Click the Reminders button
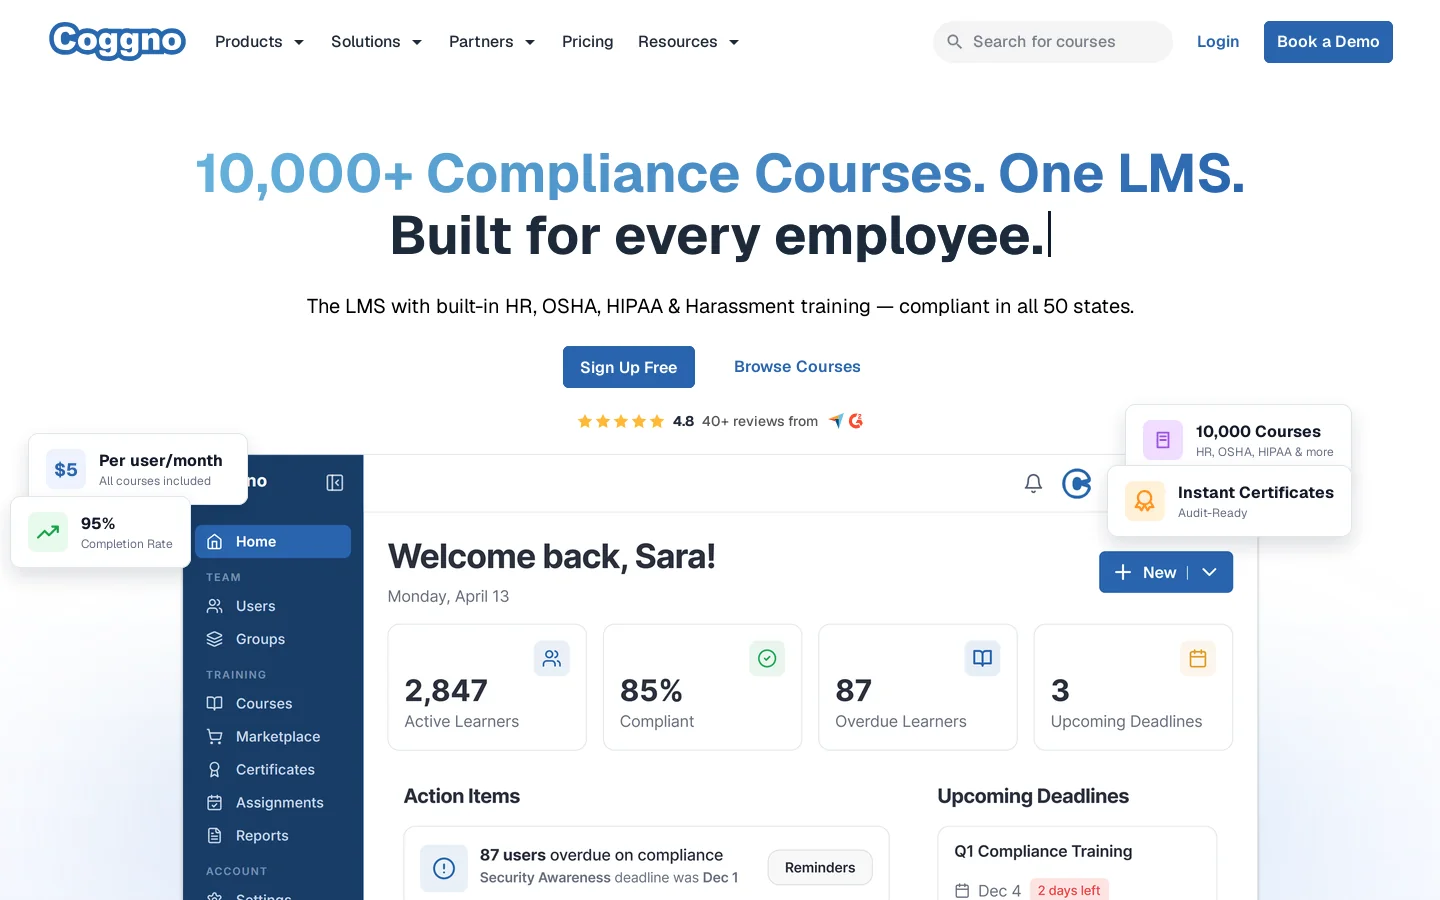The image size is (1440, 900). 820,868
